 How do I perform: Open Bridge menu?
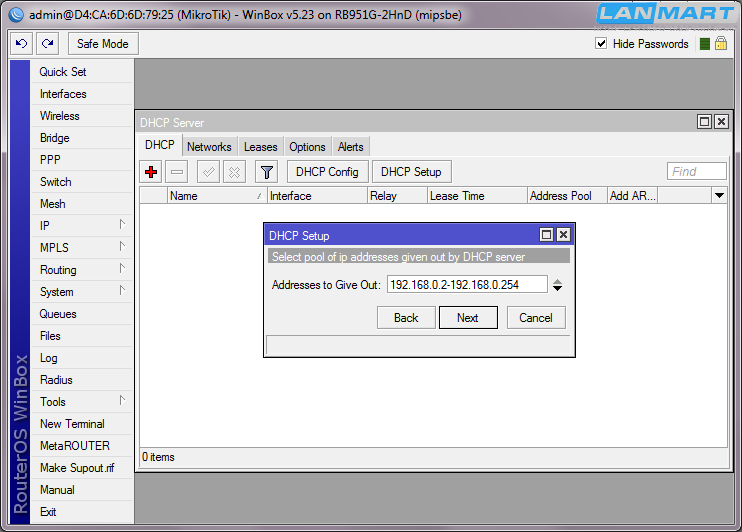[81, 138]
